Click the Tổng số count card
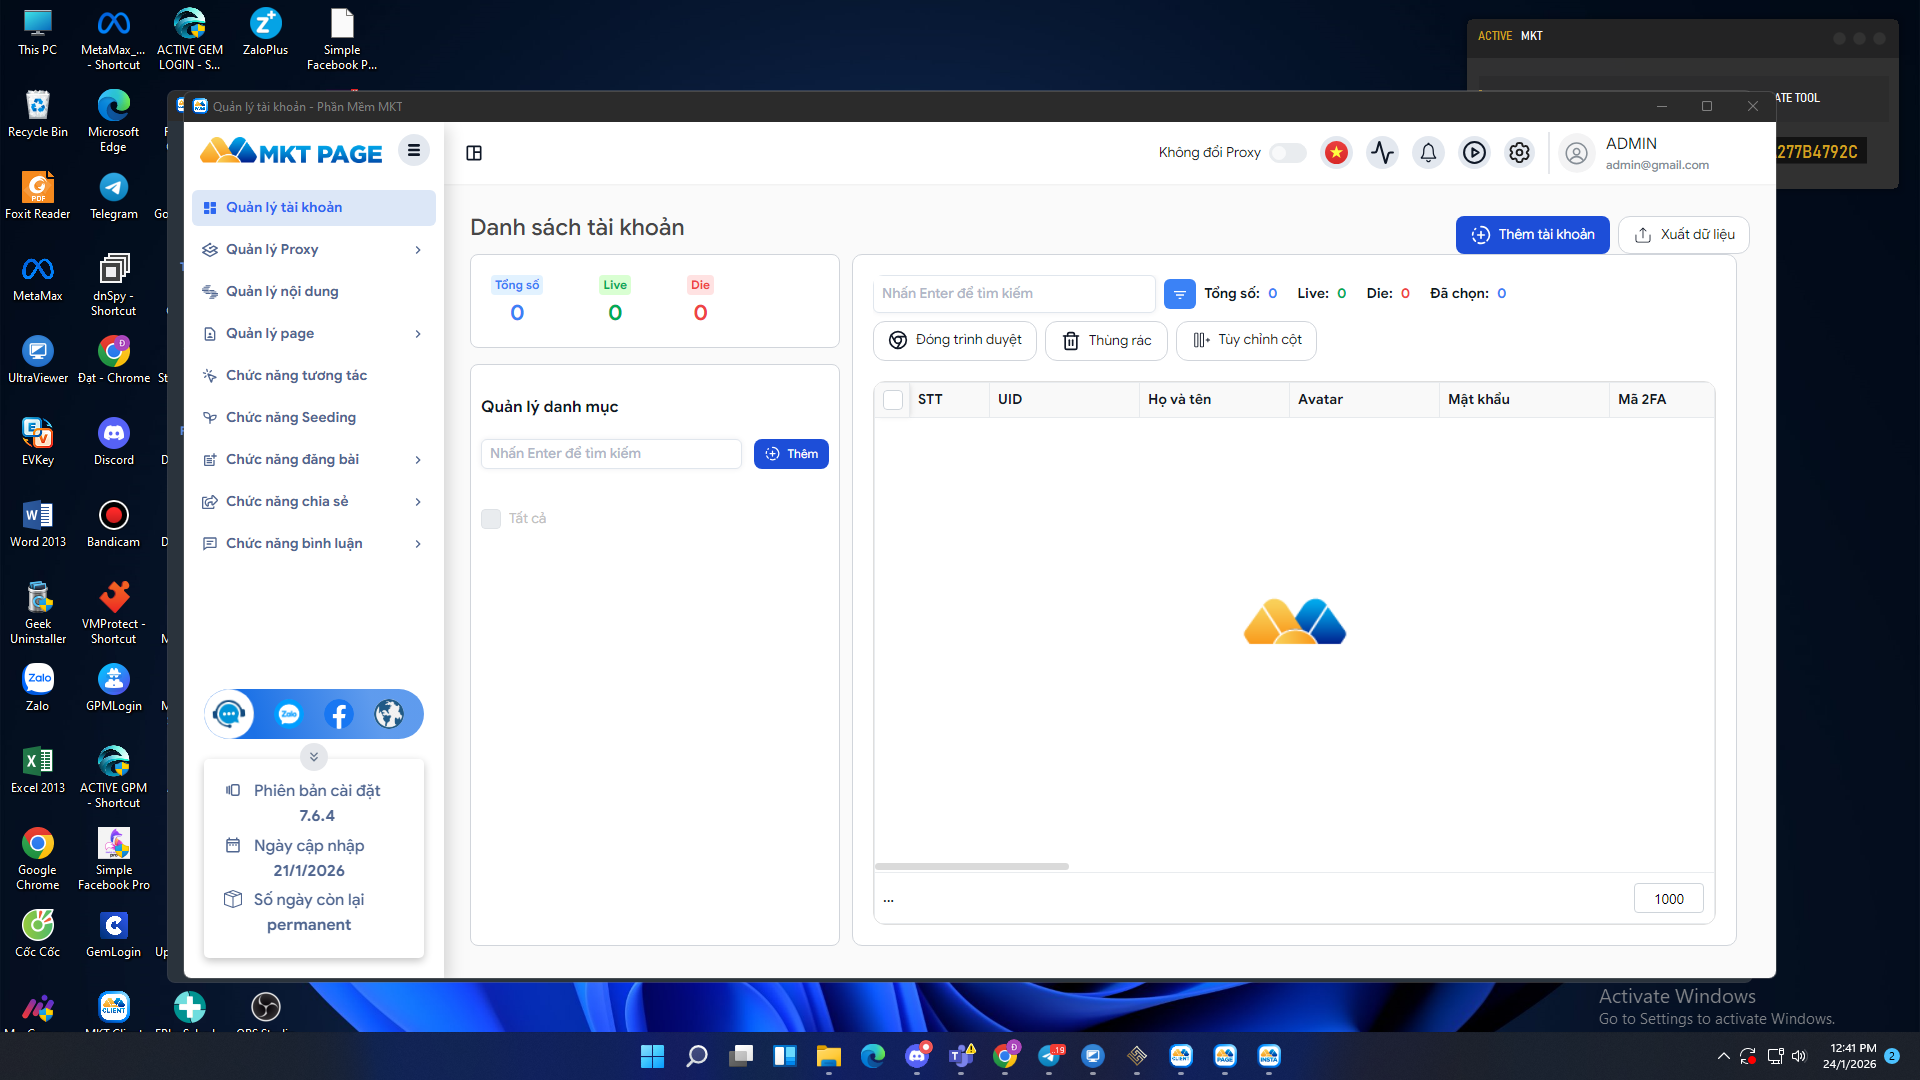The height and width of the screenshot is (1080, 1920). 517,300
